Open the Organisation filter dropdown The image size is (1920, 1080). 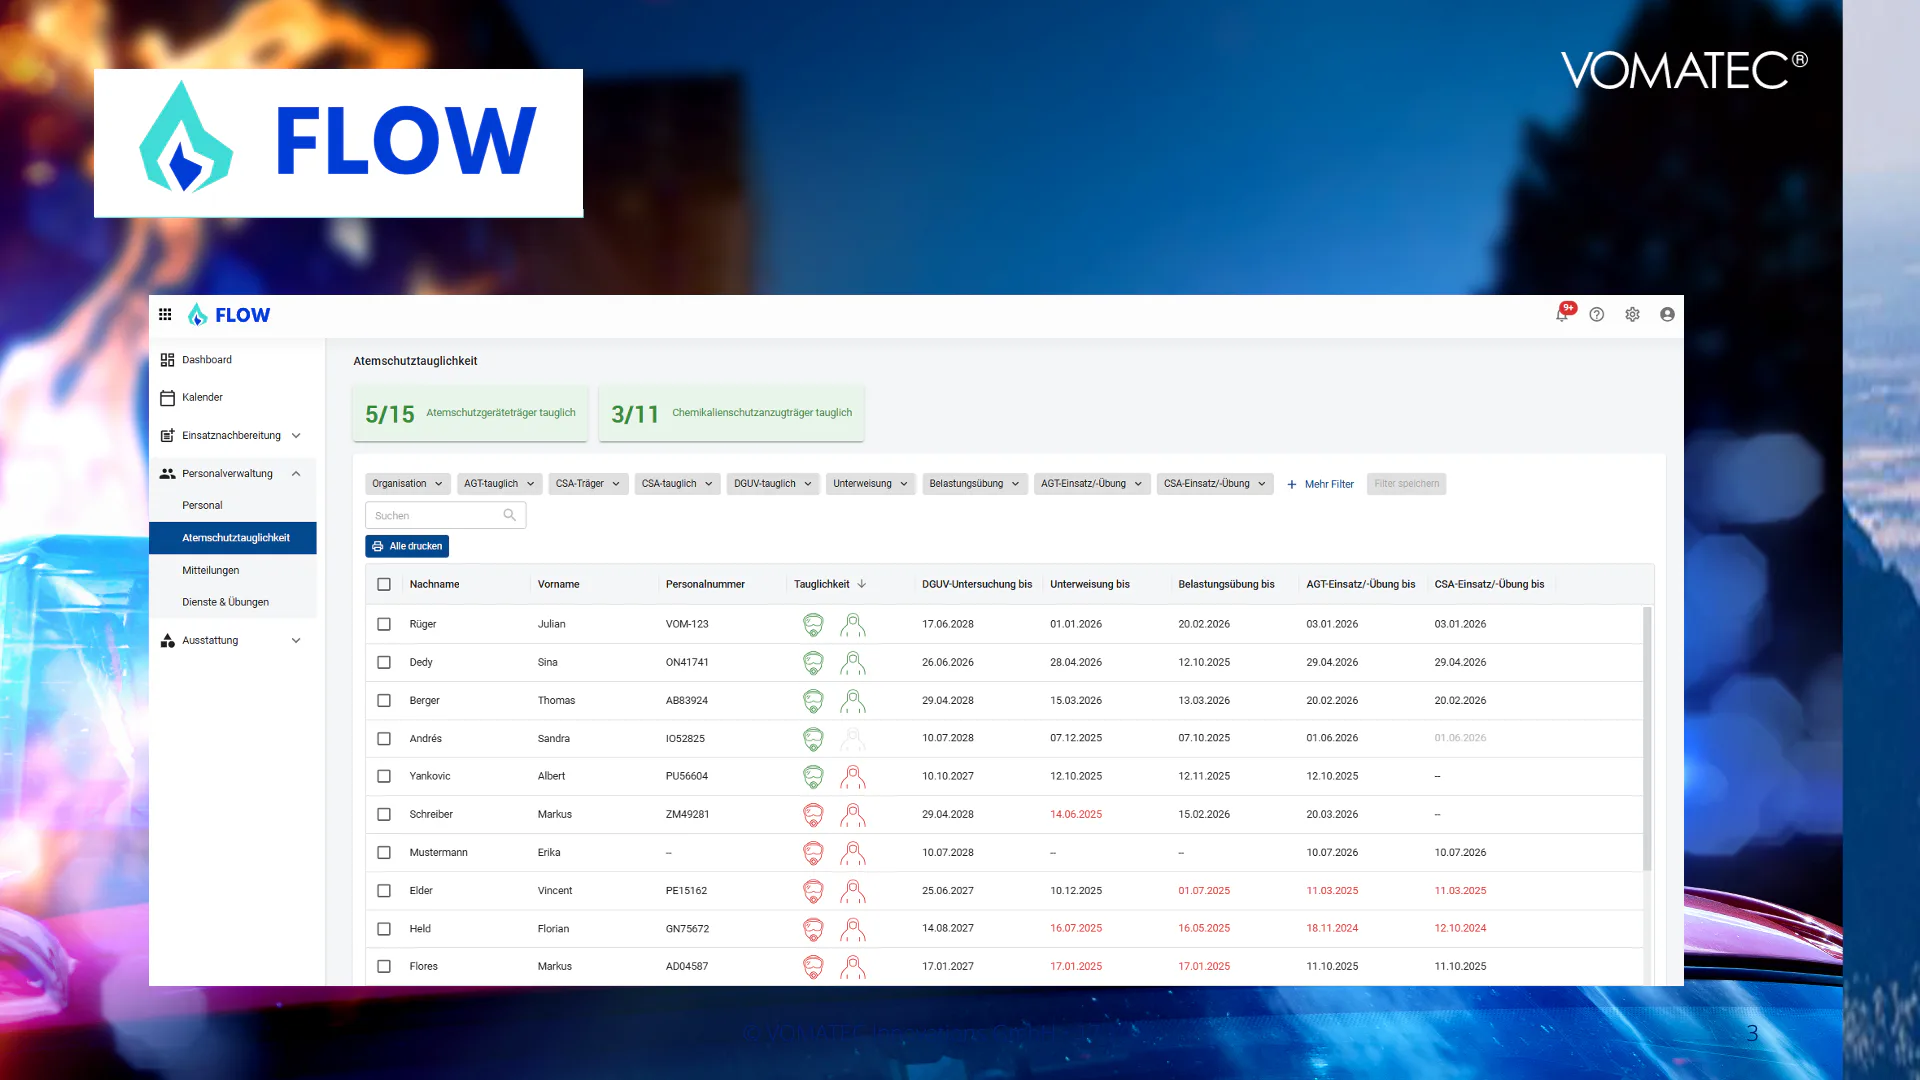407,484
